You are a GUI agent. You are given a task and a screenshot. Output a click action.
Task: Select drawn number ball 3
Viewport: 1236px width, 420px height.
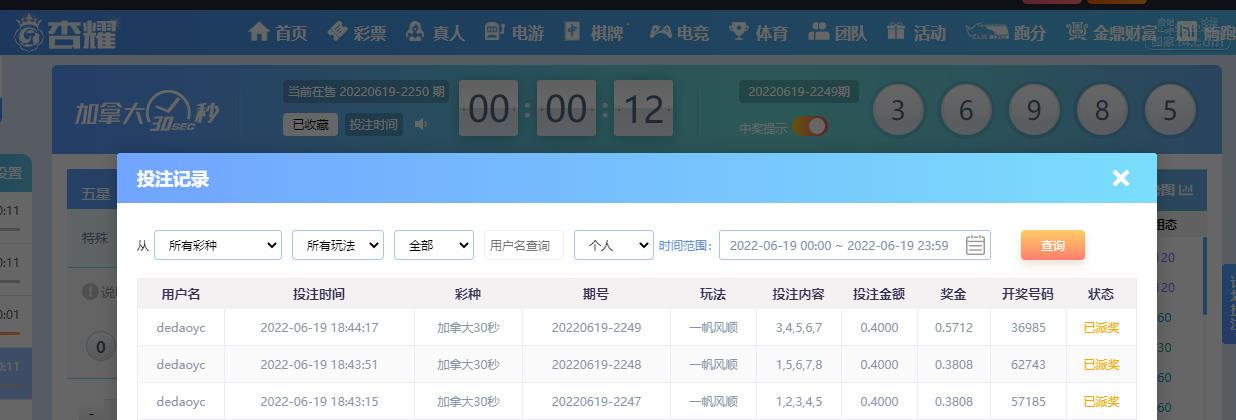point(898,110)
